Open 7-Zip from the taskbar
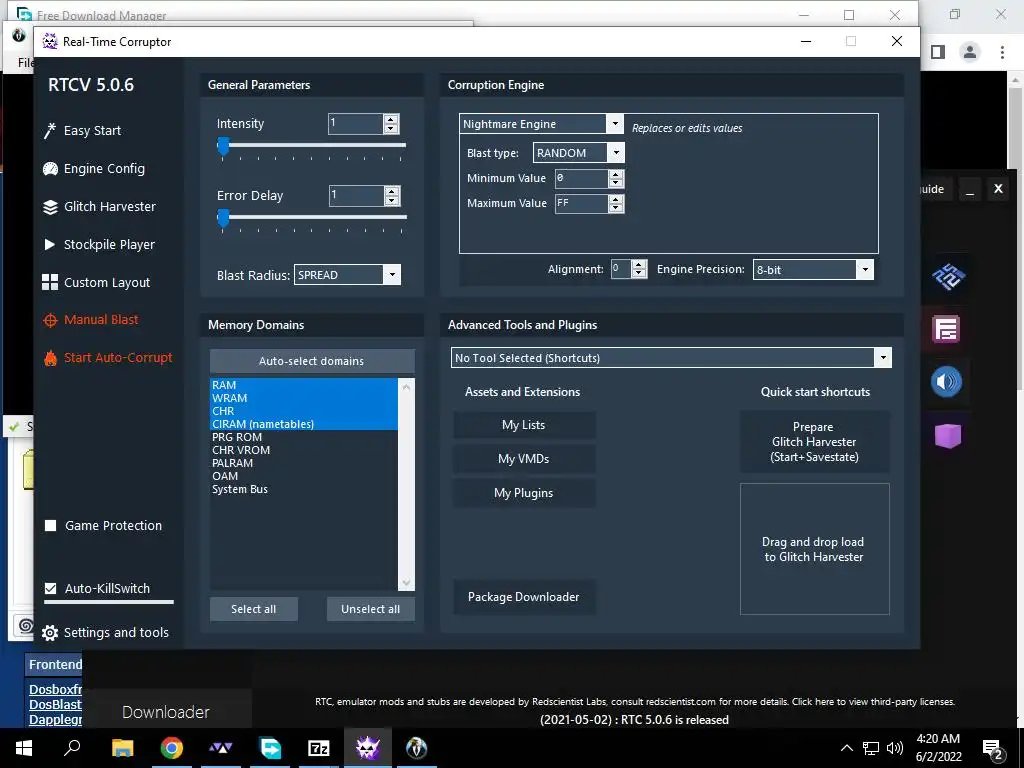 click(319, 748)
